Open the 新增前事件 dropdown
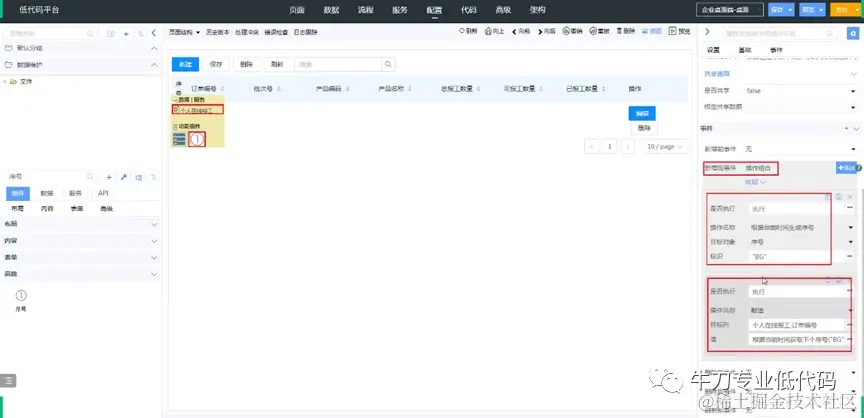 tap(801, 149)
